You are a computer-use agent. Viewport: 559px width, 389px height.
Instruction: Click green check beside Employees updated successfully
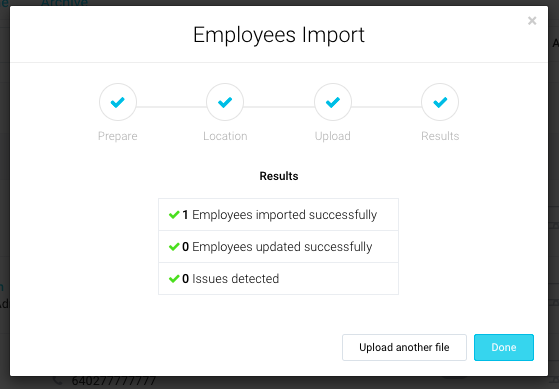[x=174, y=247]
